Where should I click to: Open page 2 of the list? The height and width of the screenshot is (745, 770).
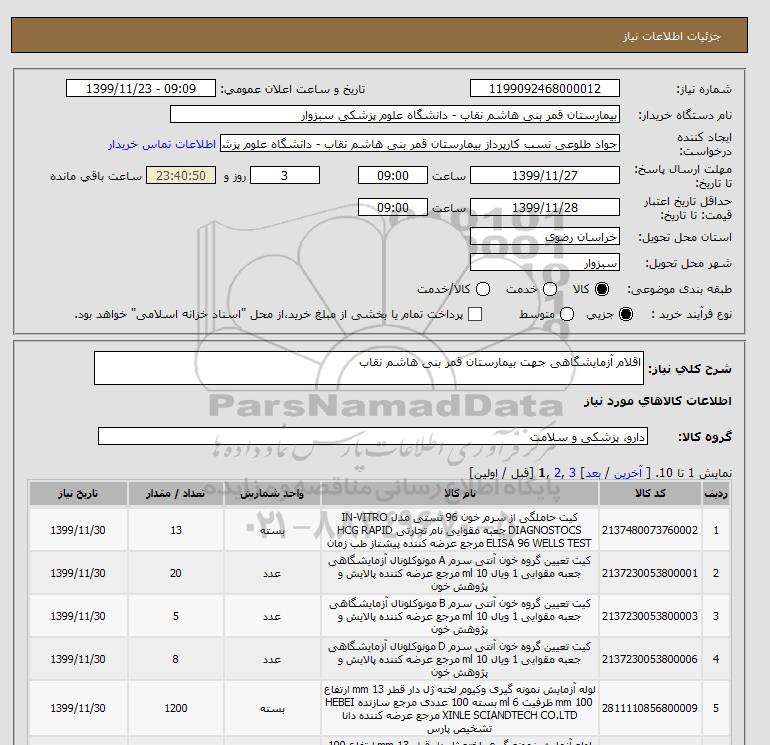click(x=557, y=473)
